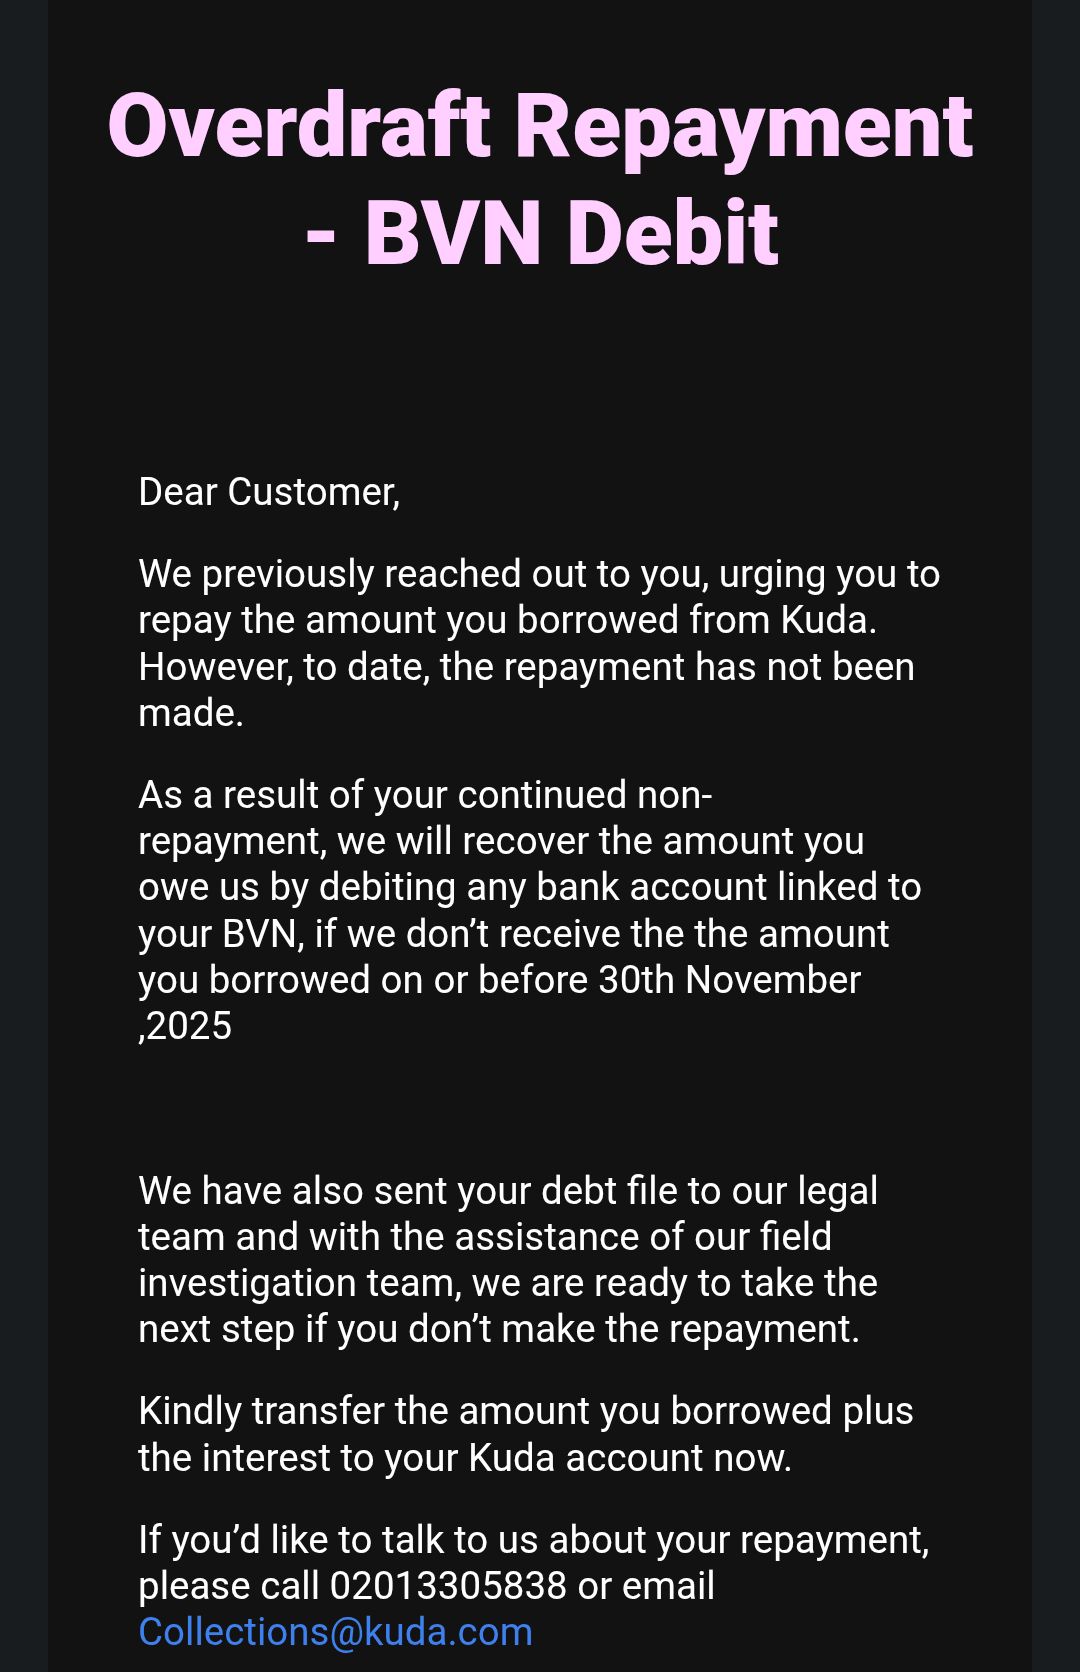Tap the phone number 02013305838

point(448,1586)
